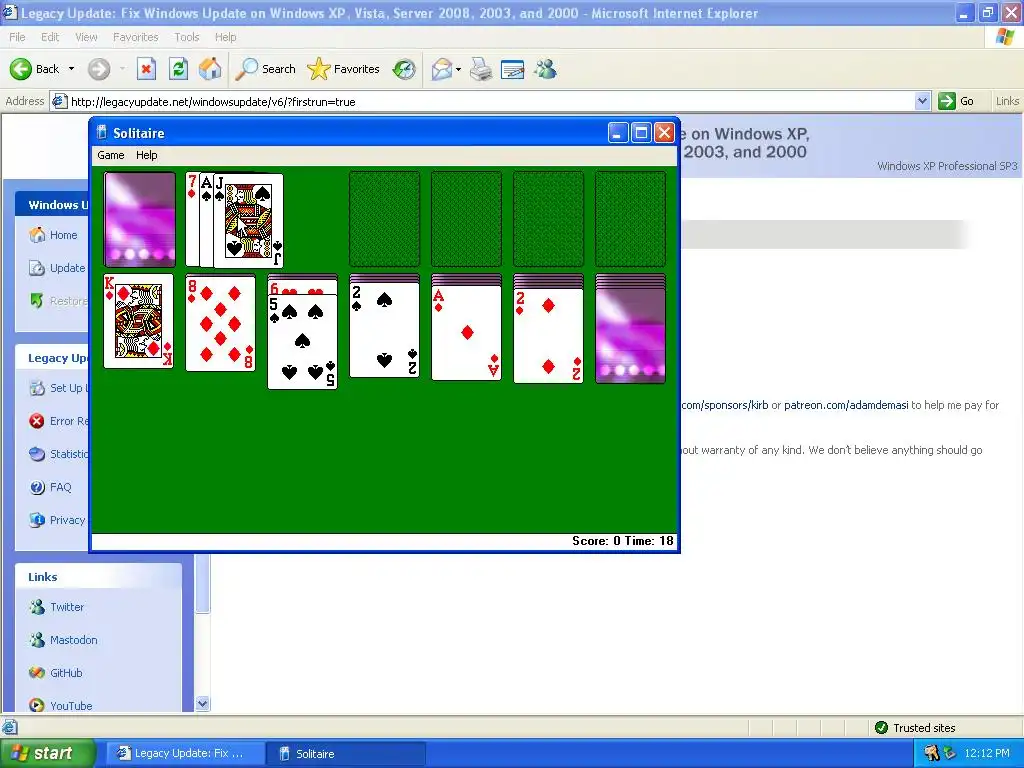
Task: Click the Statistics sidebar link
Action: [57, 454]
